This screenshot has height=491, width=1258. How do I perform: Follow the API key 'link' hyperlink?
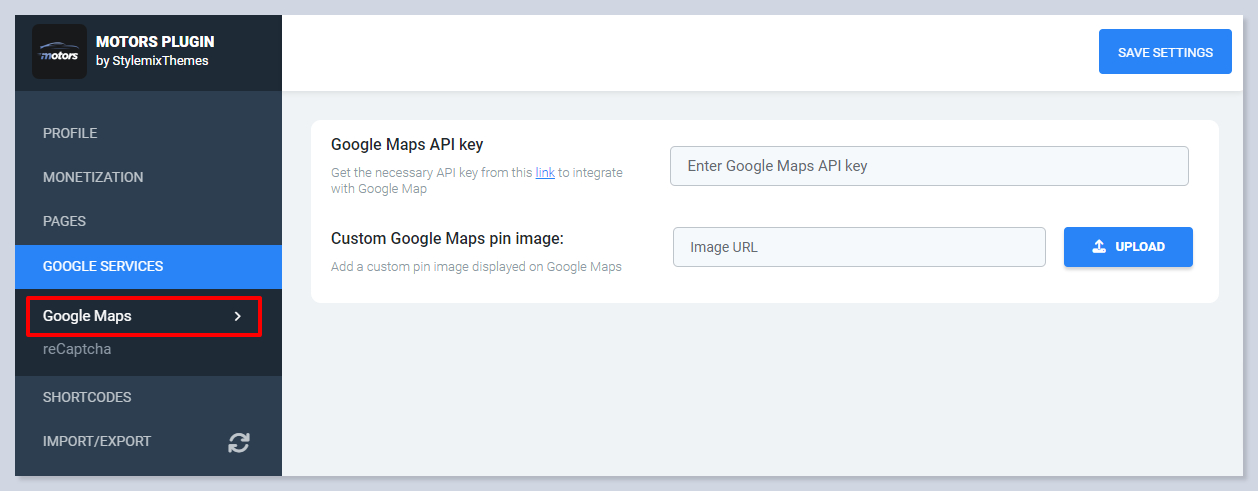tap(545, 173)
